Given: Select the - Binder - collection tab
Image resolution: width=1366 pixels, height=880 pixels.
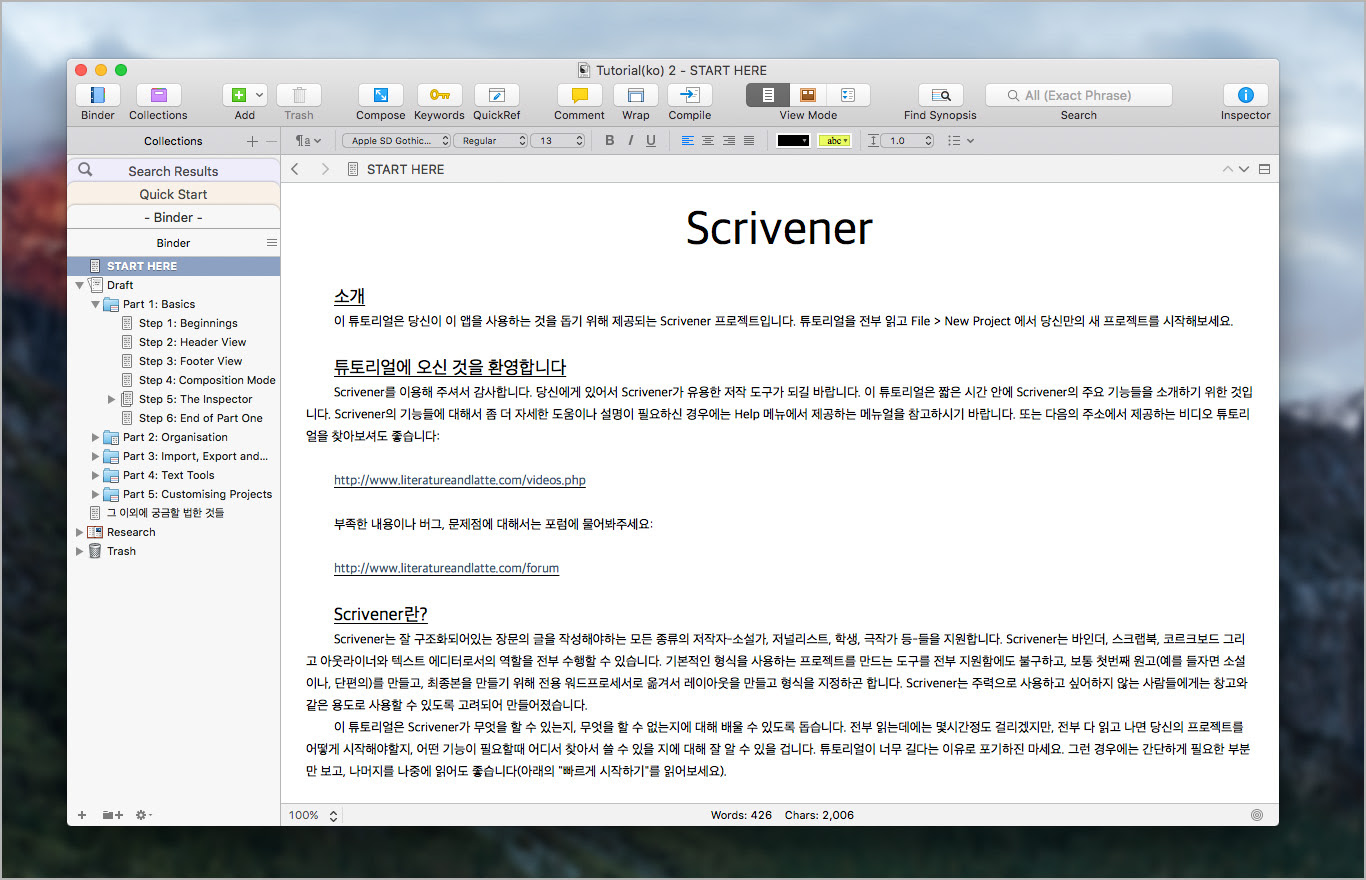Looking at the screenshot, I should click(x=173, y=217).
